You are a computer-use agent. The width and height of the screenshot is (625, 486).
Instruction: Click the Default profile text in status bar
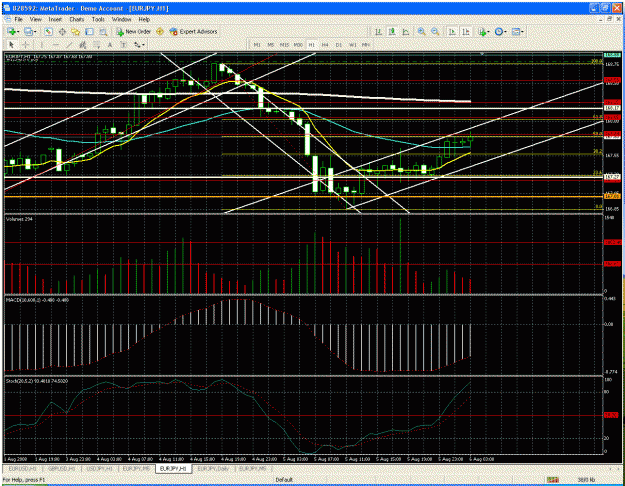284,480
